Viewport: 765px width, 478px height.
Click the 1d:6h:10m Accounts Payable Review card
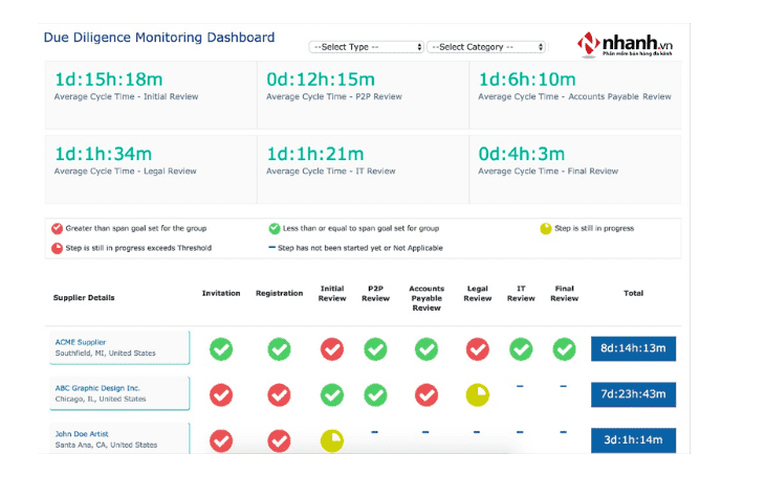(575, 95)
